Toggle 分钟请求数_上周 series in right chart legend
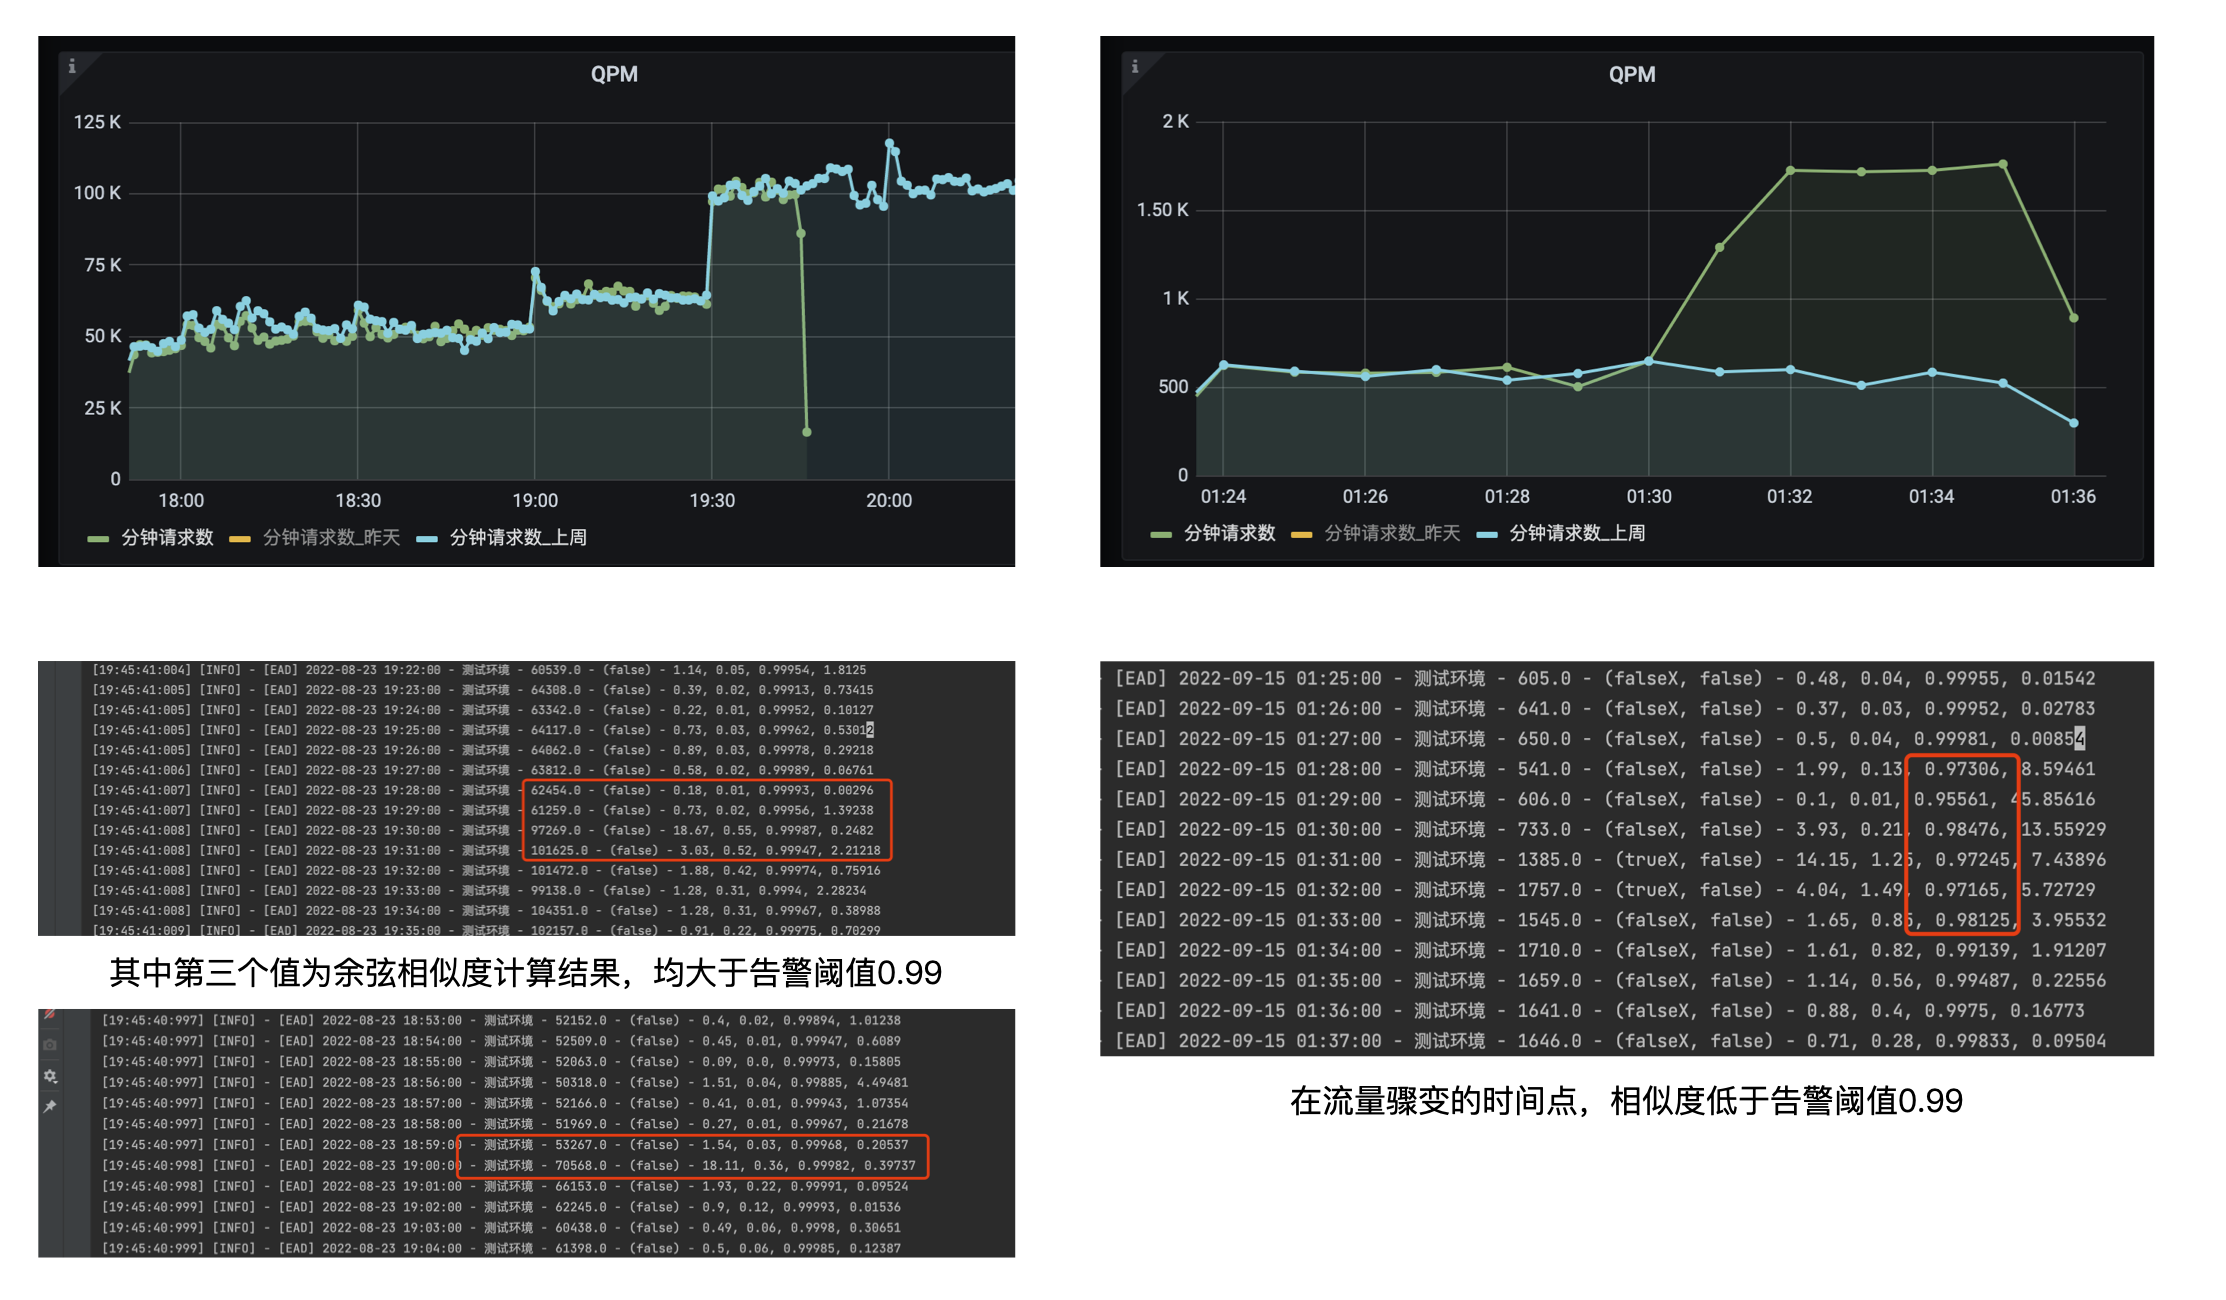 click(x=1576, y=534)
